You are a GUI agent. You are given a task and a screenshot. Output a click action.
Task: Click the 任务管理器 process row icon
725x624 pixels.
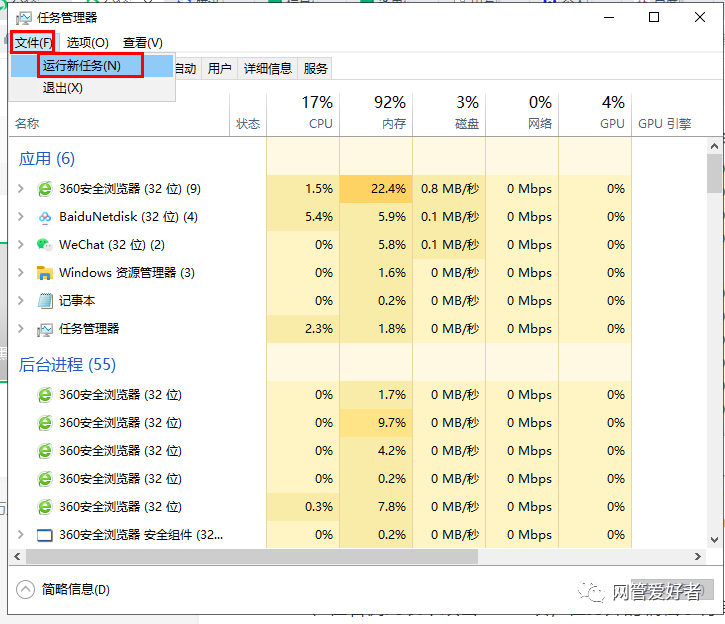[45, 330]
